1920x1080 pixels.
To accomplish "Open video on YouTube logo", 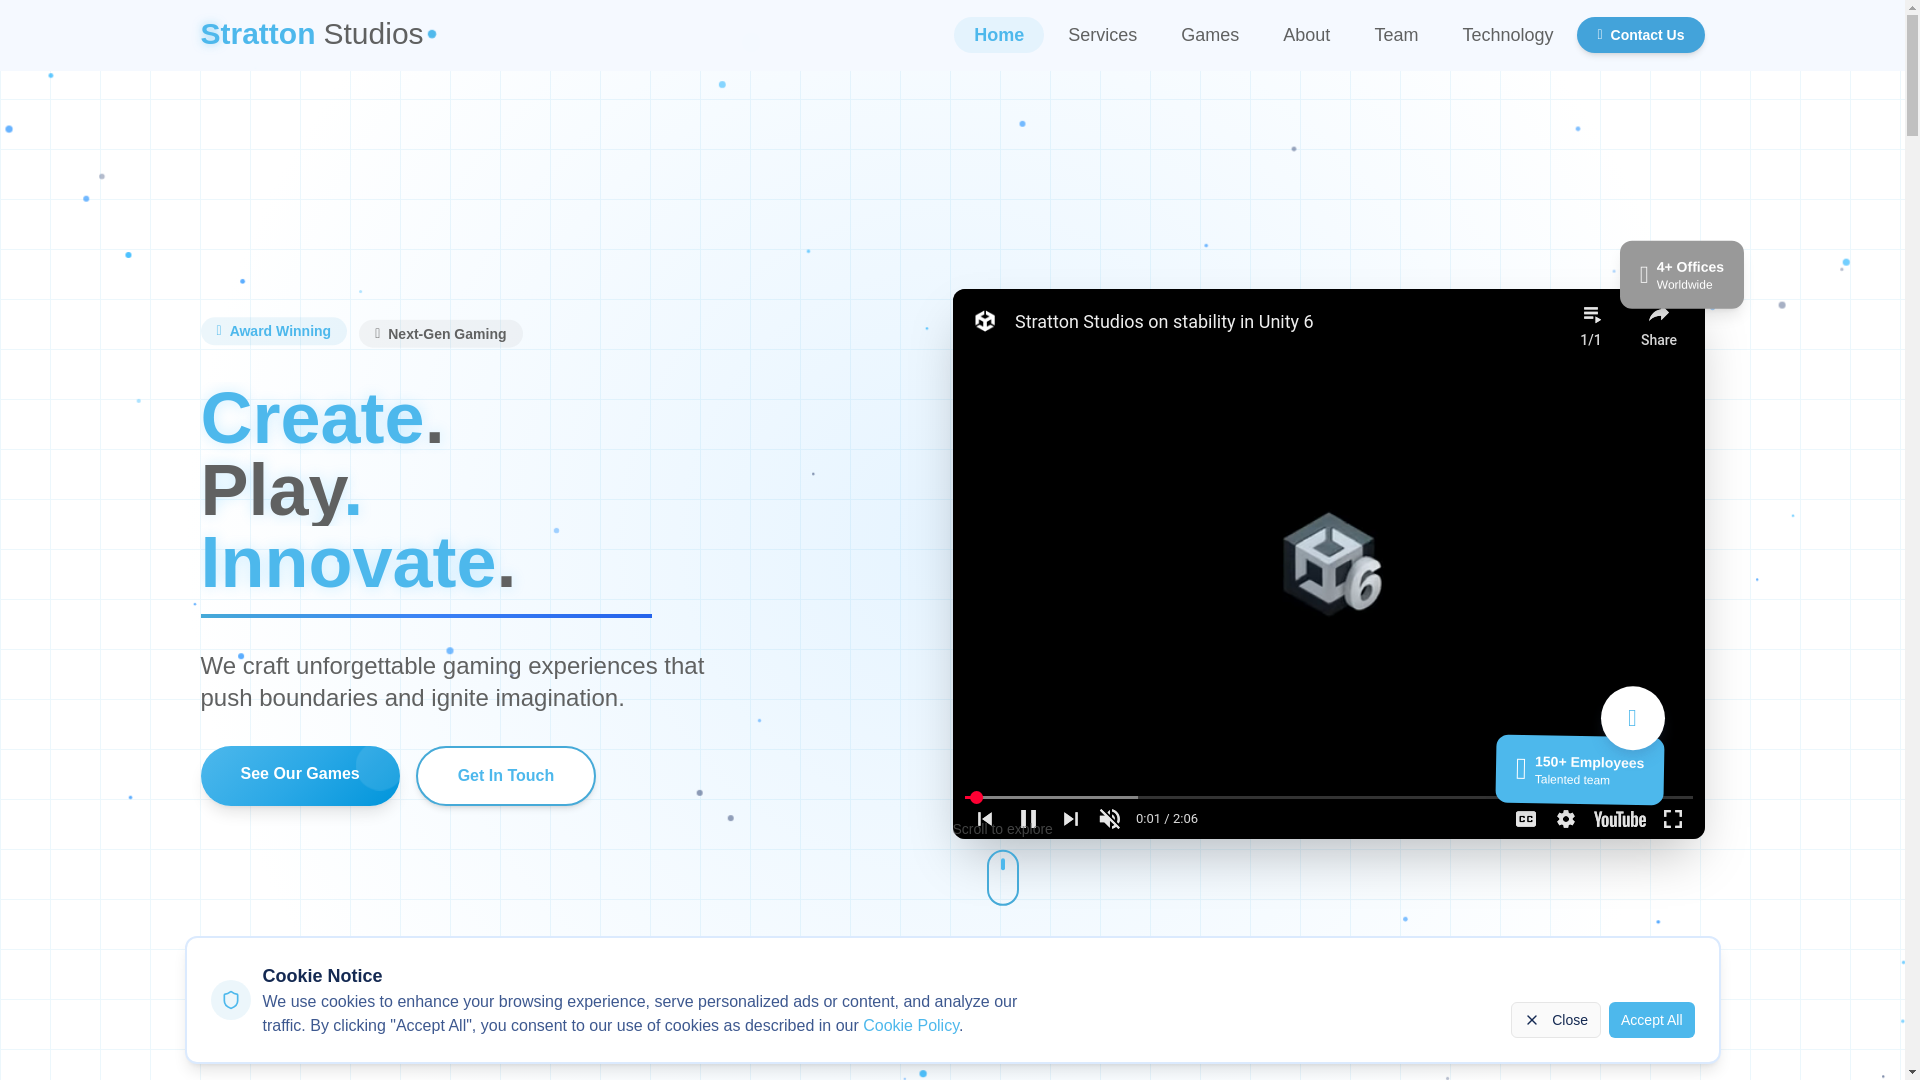I will 1620,819.
